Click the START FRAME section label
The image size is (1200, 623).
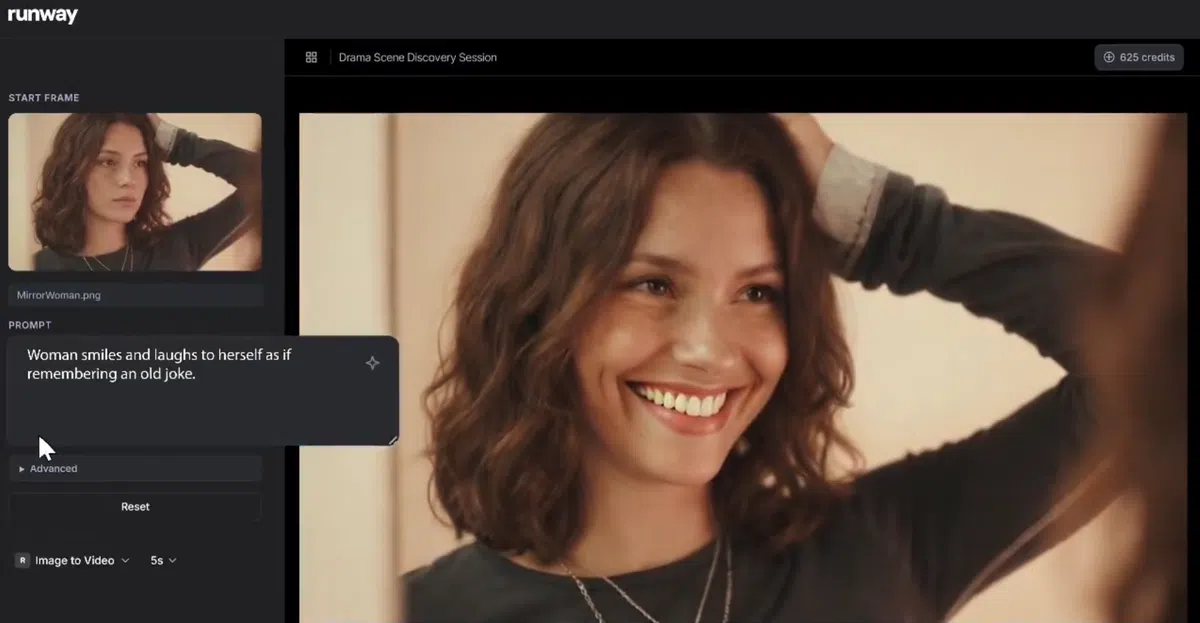click(x=44, y=98)
